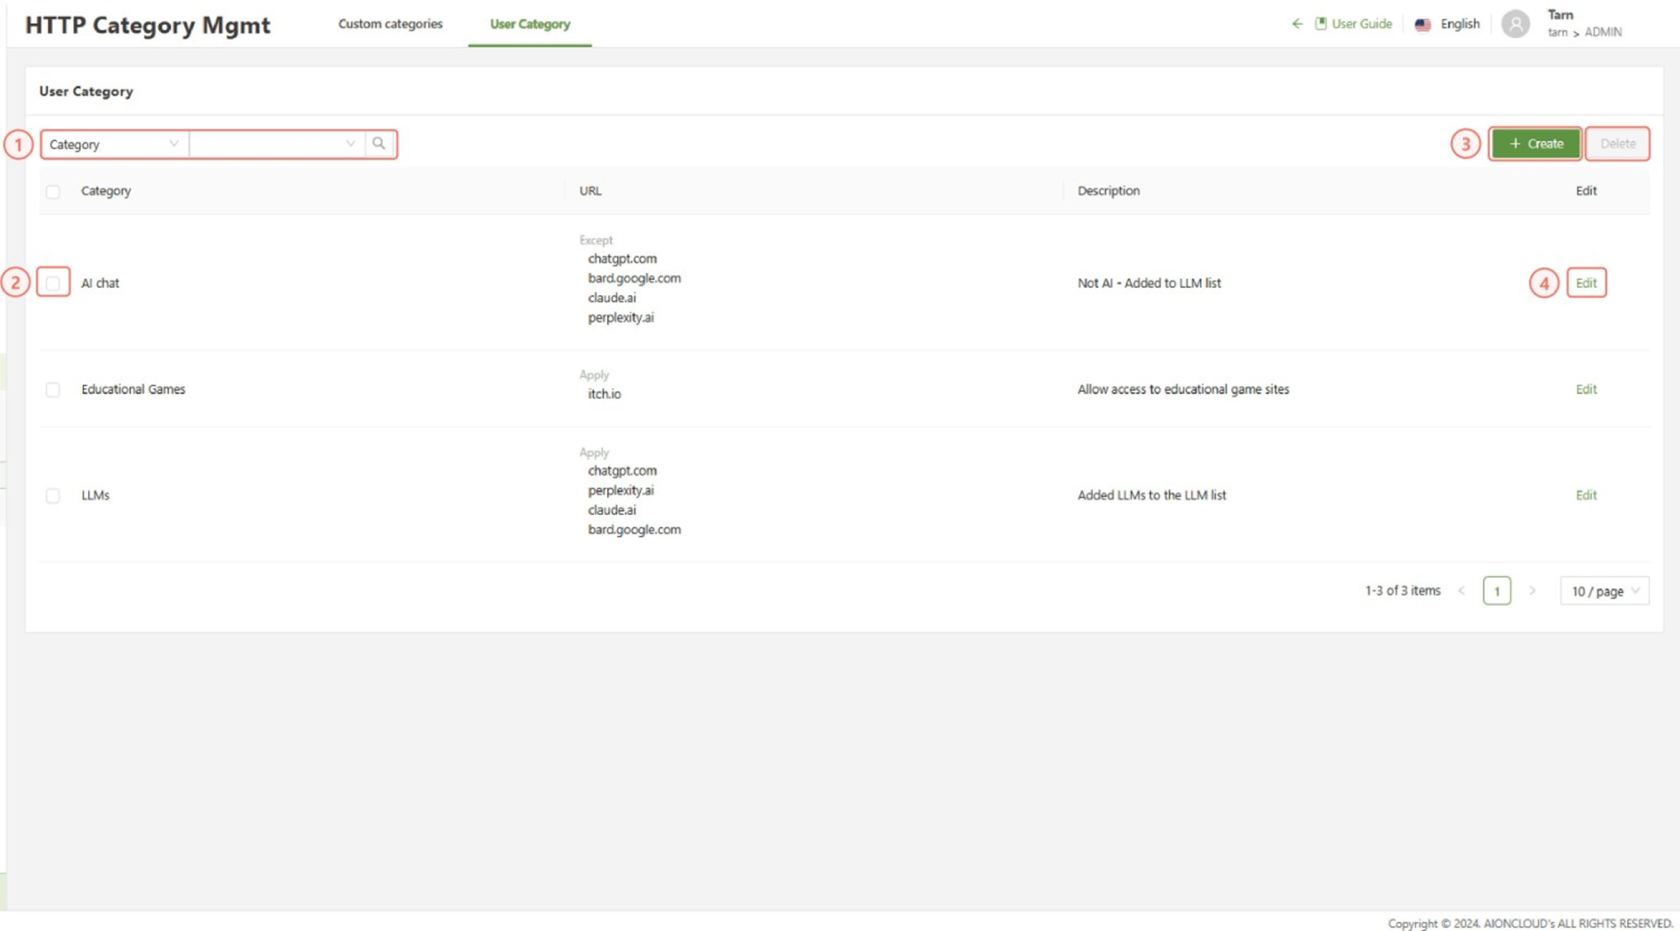The image size is (1680, 931).
Task: Click the user avatar icon
Action: (1515, 24)
